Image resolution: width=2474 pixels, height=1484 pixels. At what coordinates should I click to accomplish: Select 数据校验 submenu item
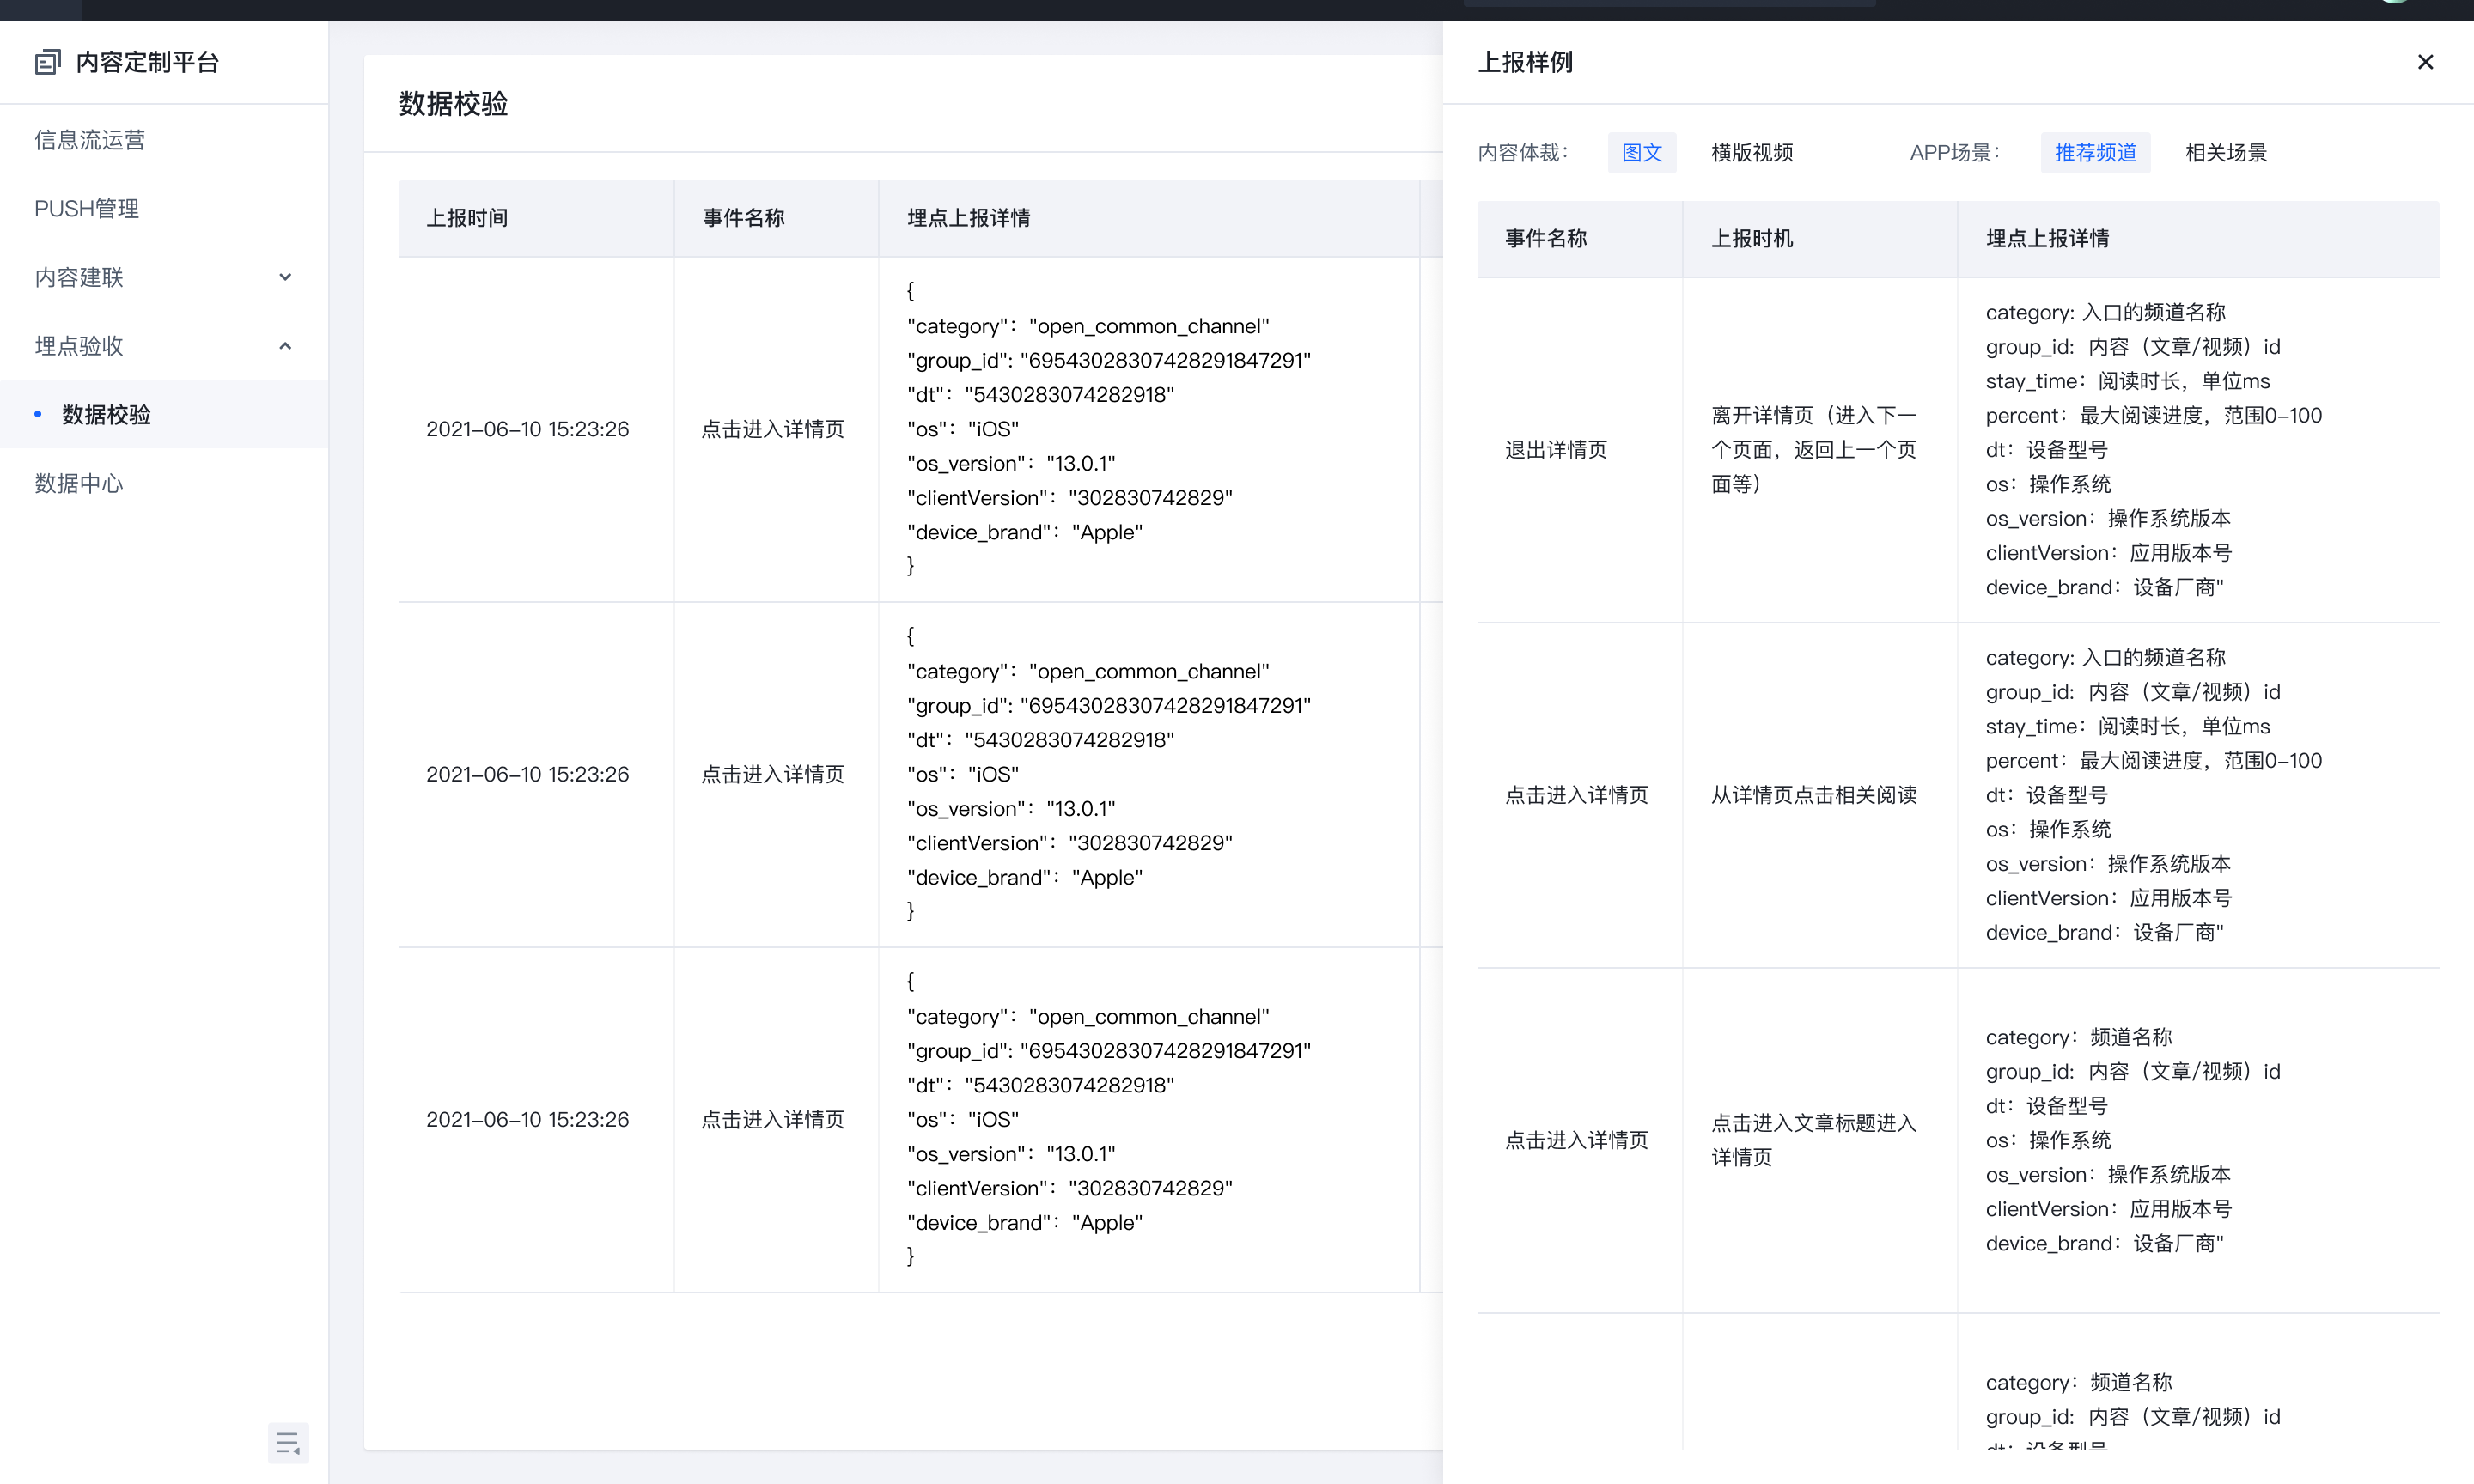point(164,414)
